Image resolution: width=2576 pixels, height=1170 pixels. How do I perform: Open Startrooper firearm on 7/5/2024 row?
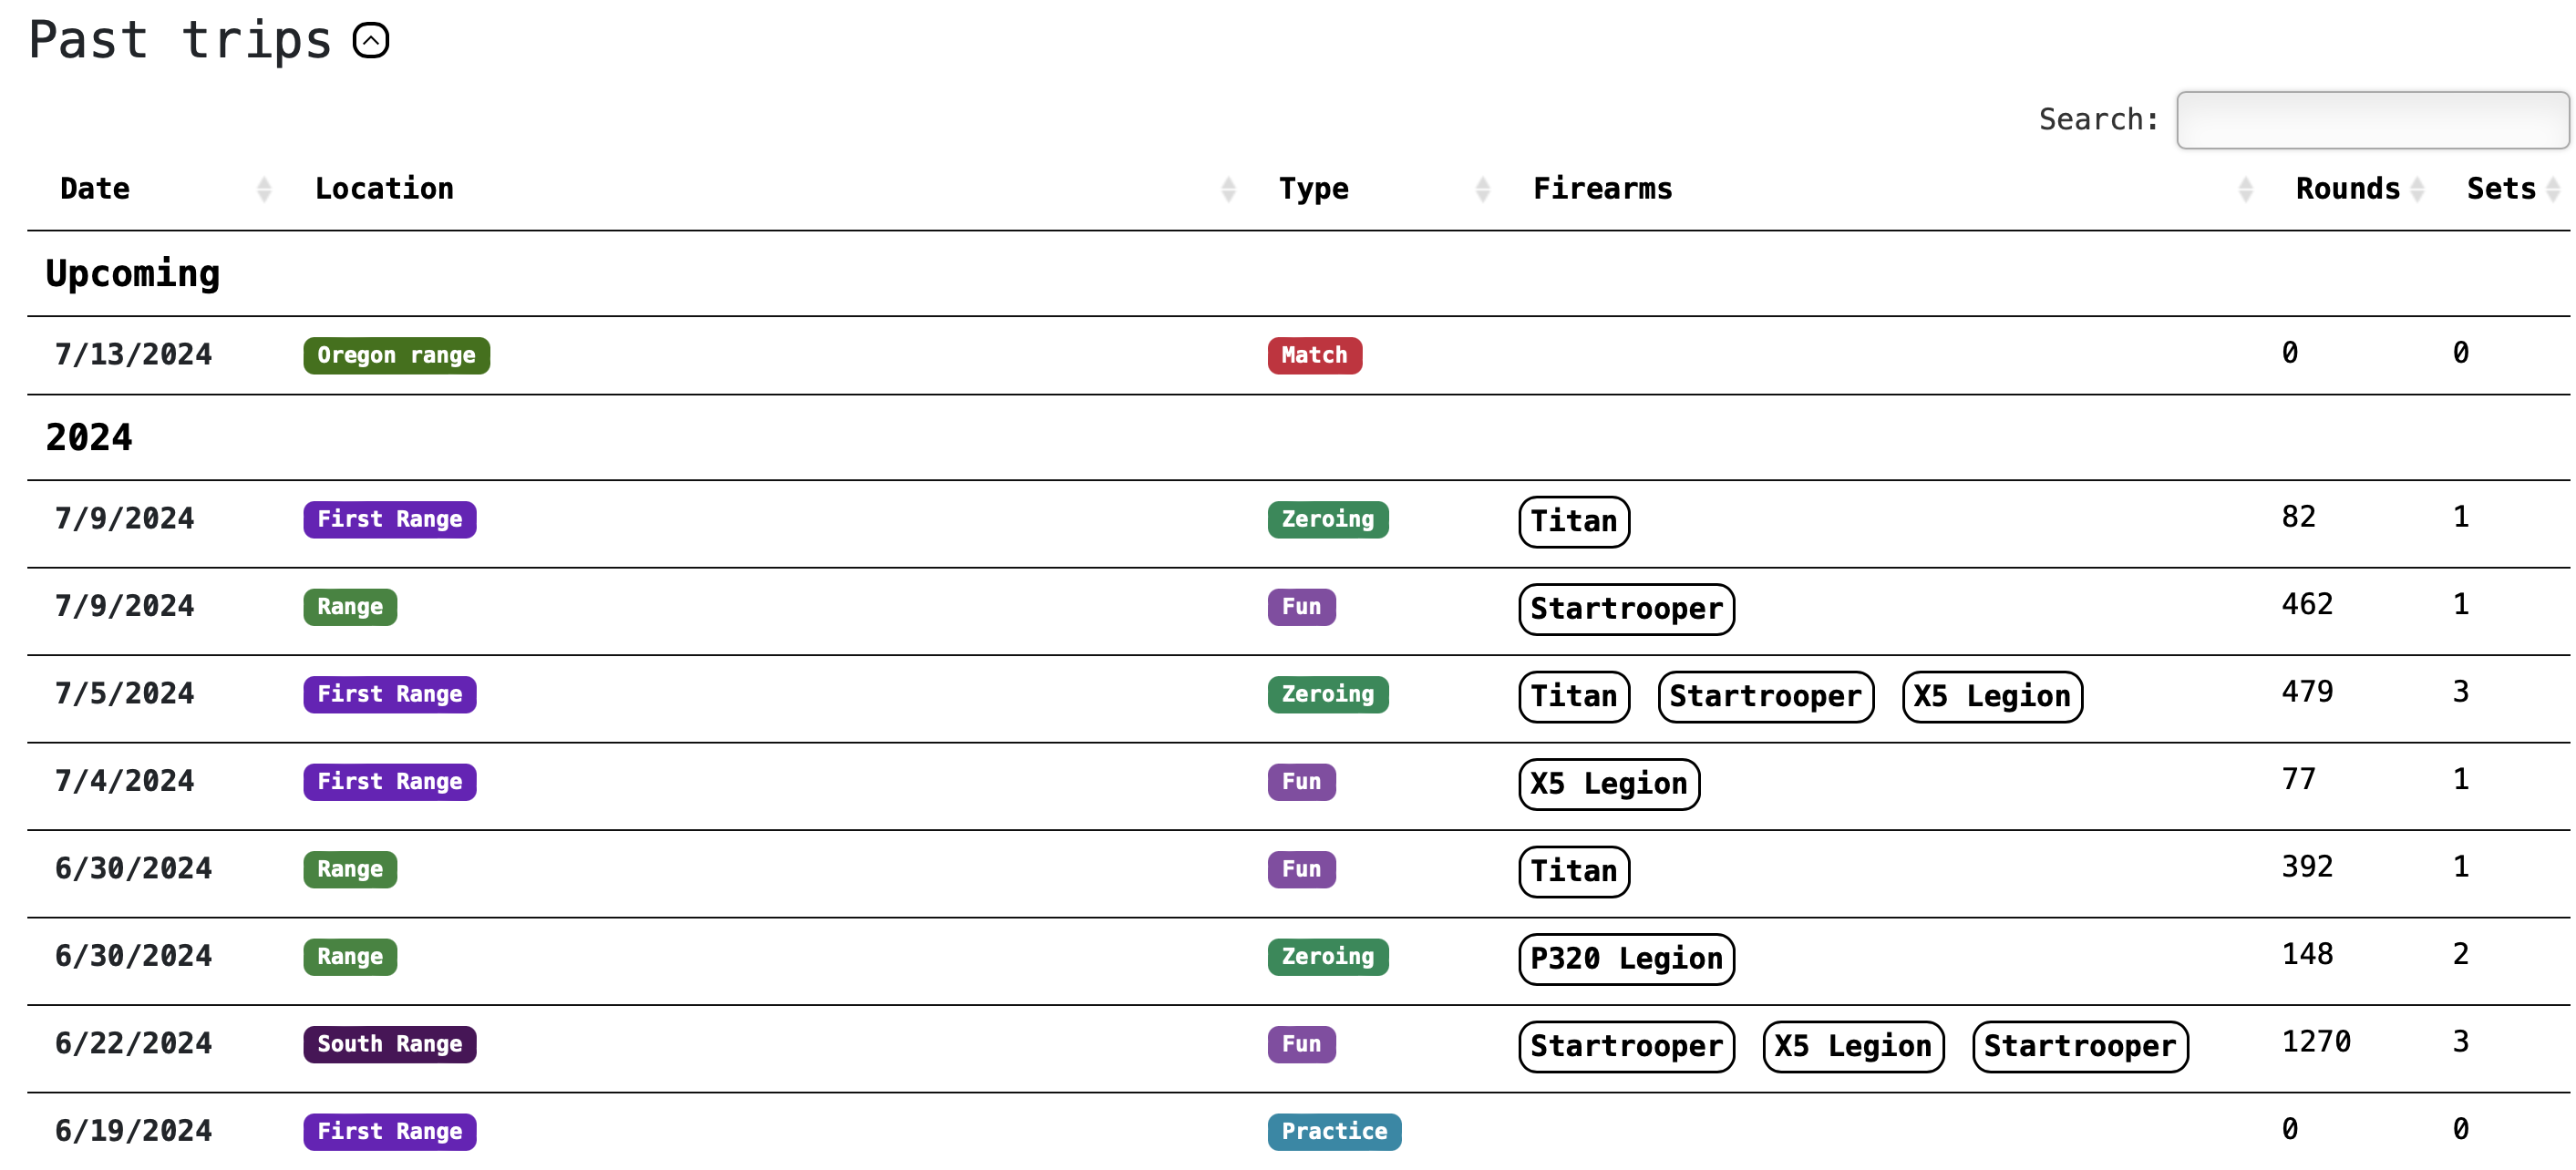(1765, 696)
